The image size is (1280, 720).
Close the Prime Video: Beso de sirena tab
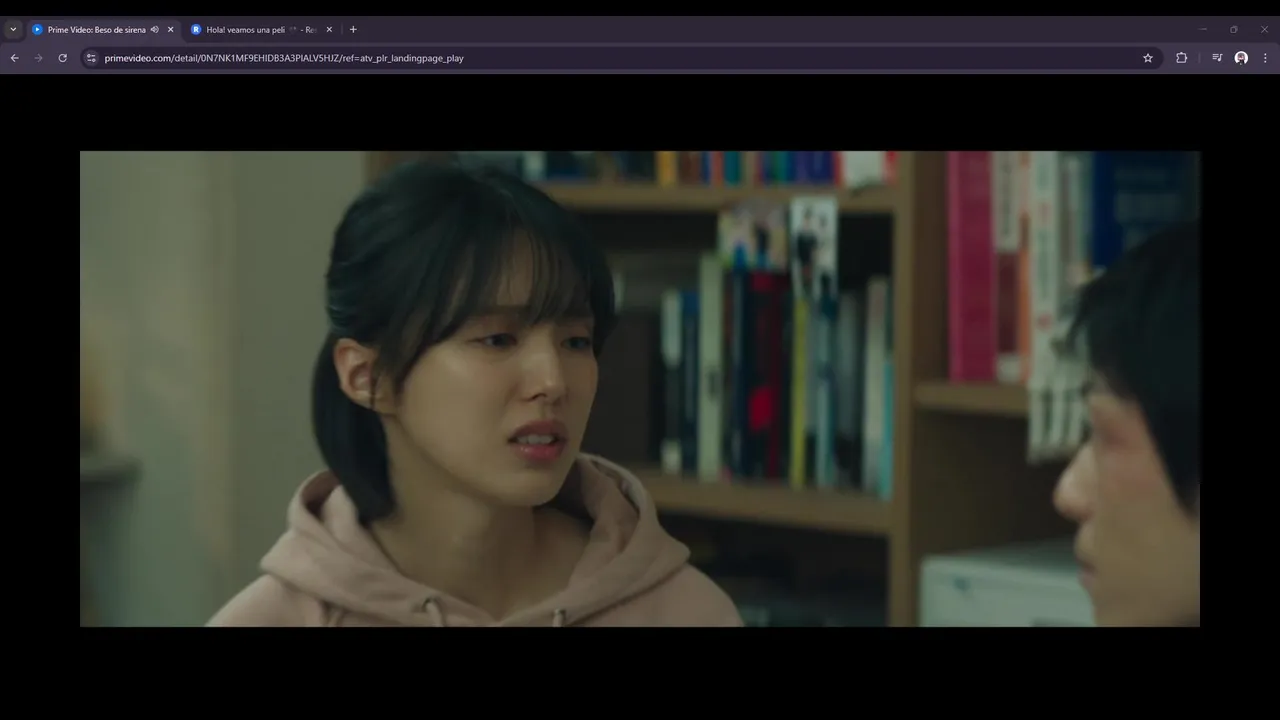point(170,30)
